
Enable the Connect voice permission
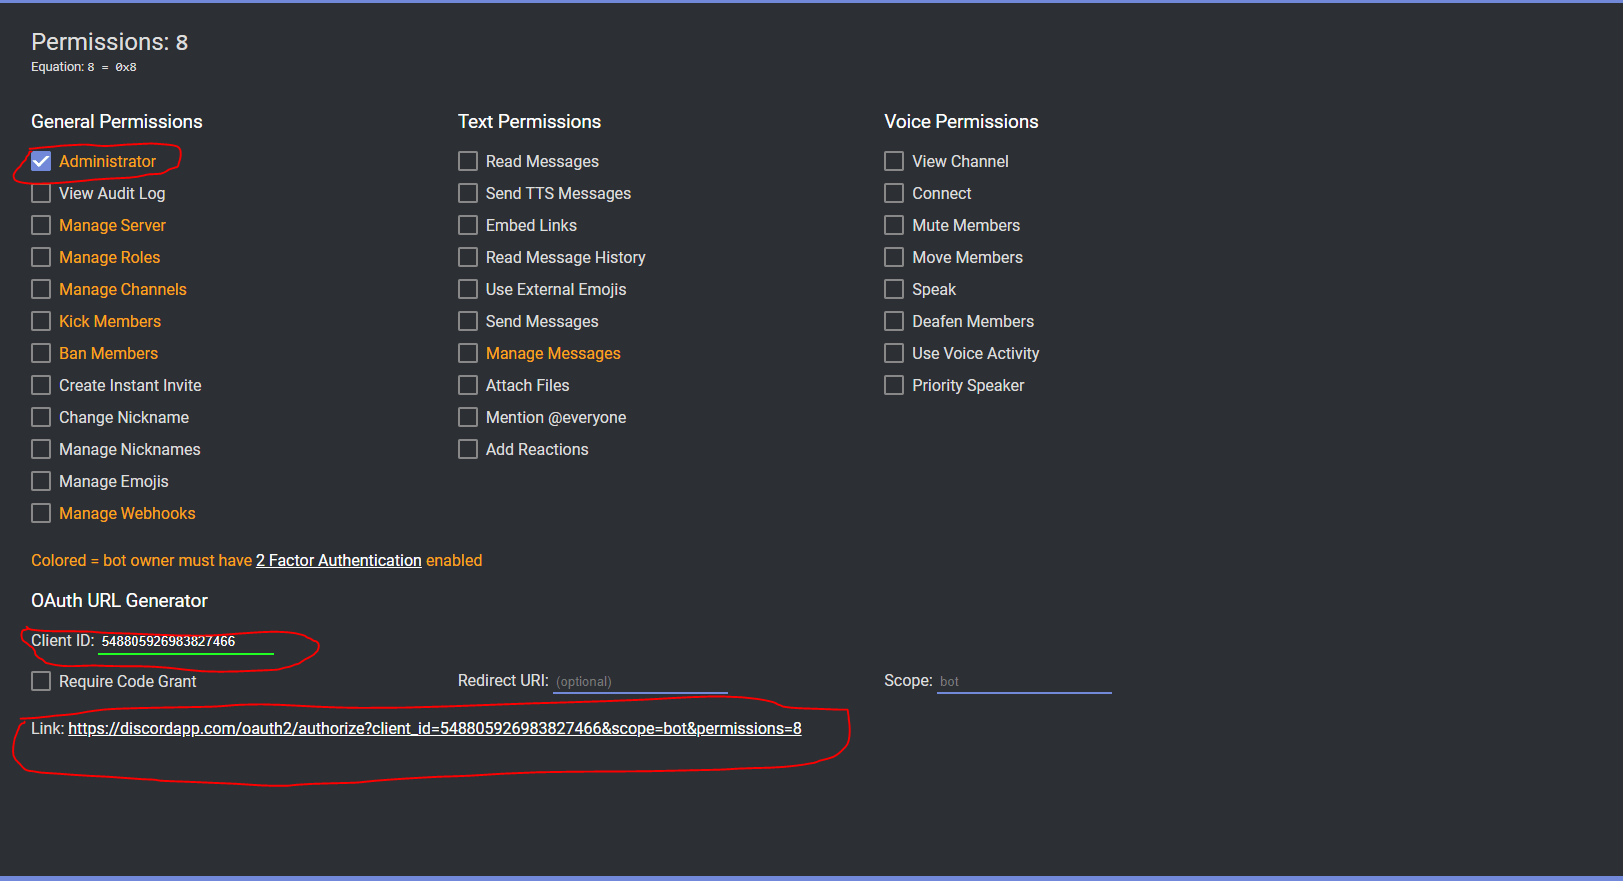[x=894, y=193]
